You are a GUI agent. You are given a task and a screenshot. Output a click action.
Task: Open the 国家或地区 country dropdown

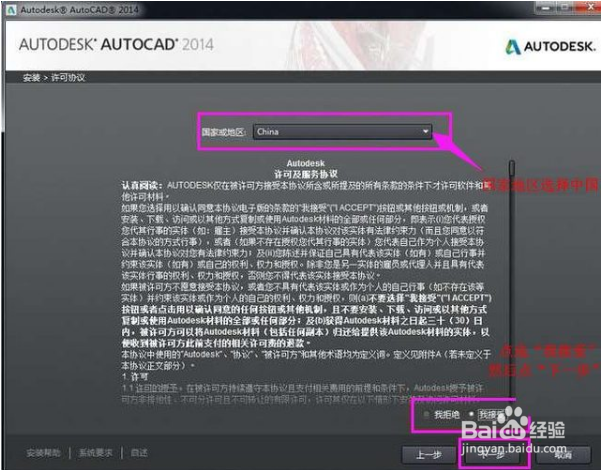(342, 131)
